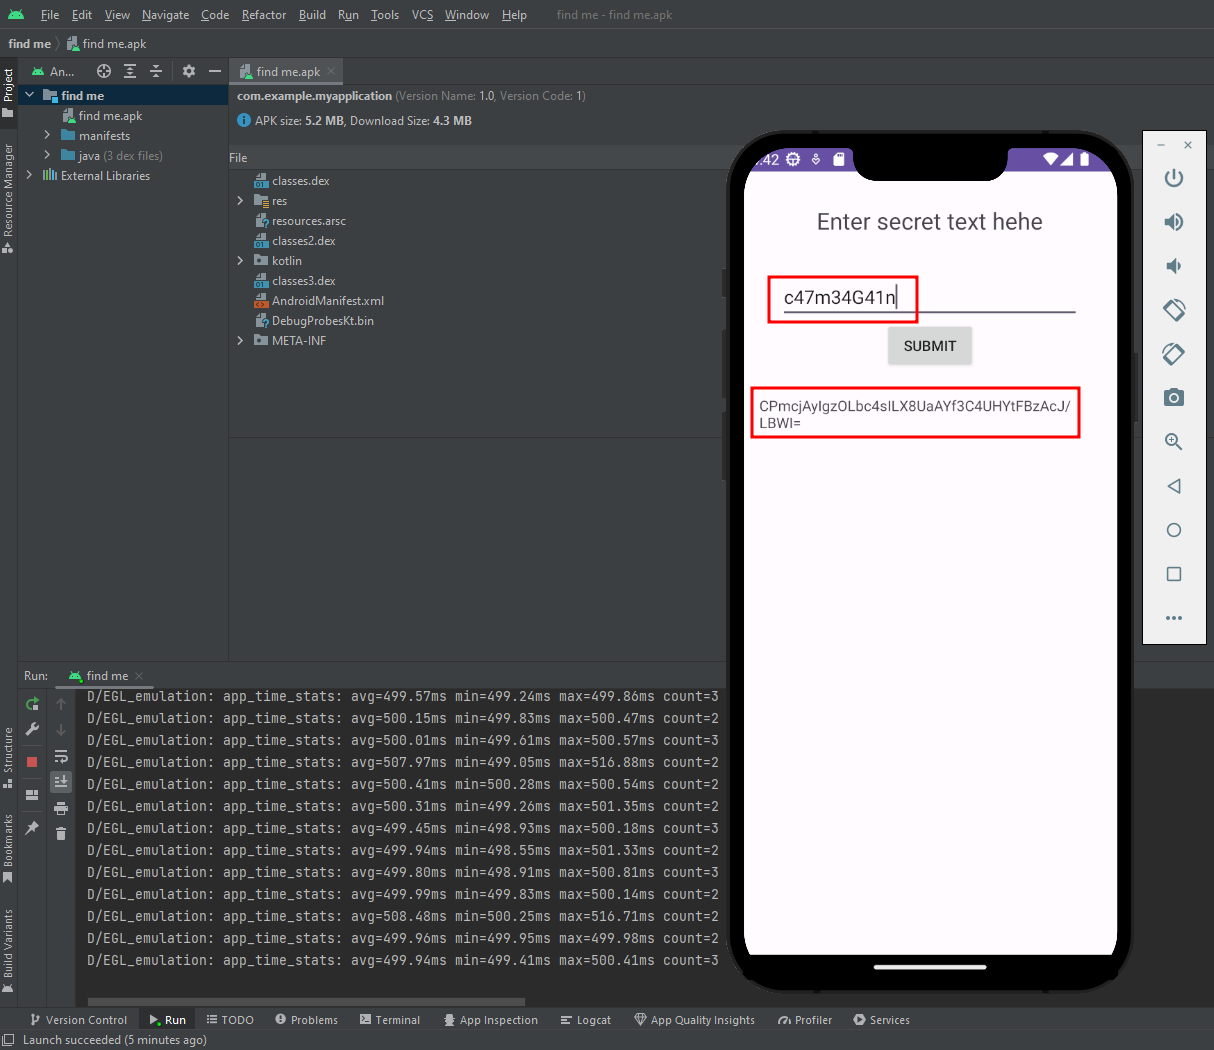Open the Refactor menu

click(x=264, y=15)
